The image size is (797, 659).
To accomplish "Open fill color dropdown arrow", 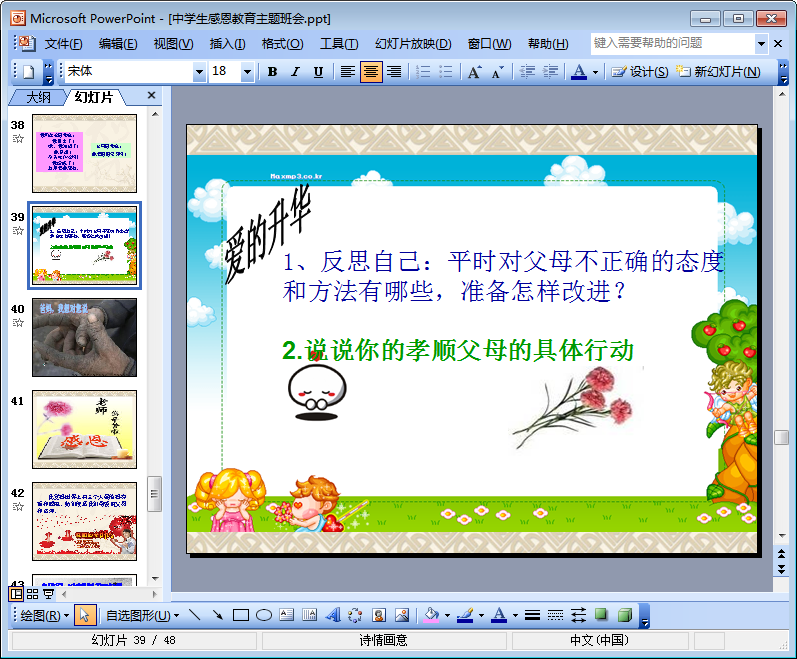I will 447,616.
